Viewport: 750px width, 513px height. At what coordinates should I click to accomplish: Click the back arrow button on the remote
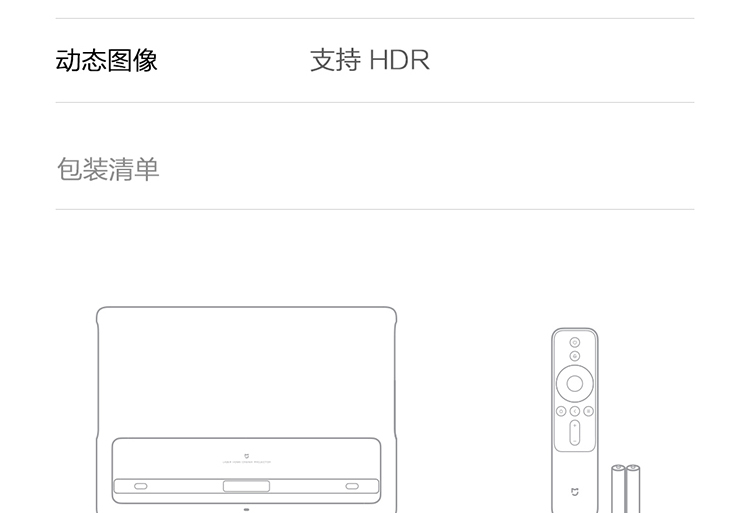pyautogui.click(x=575, y=411)
